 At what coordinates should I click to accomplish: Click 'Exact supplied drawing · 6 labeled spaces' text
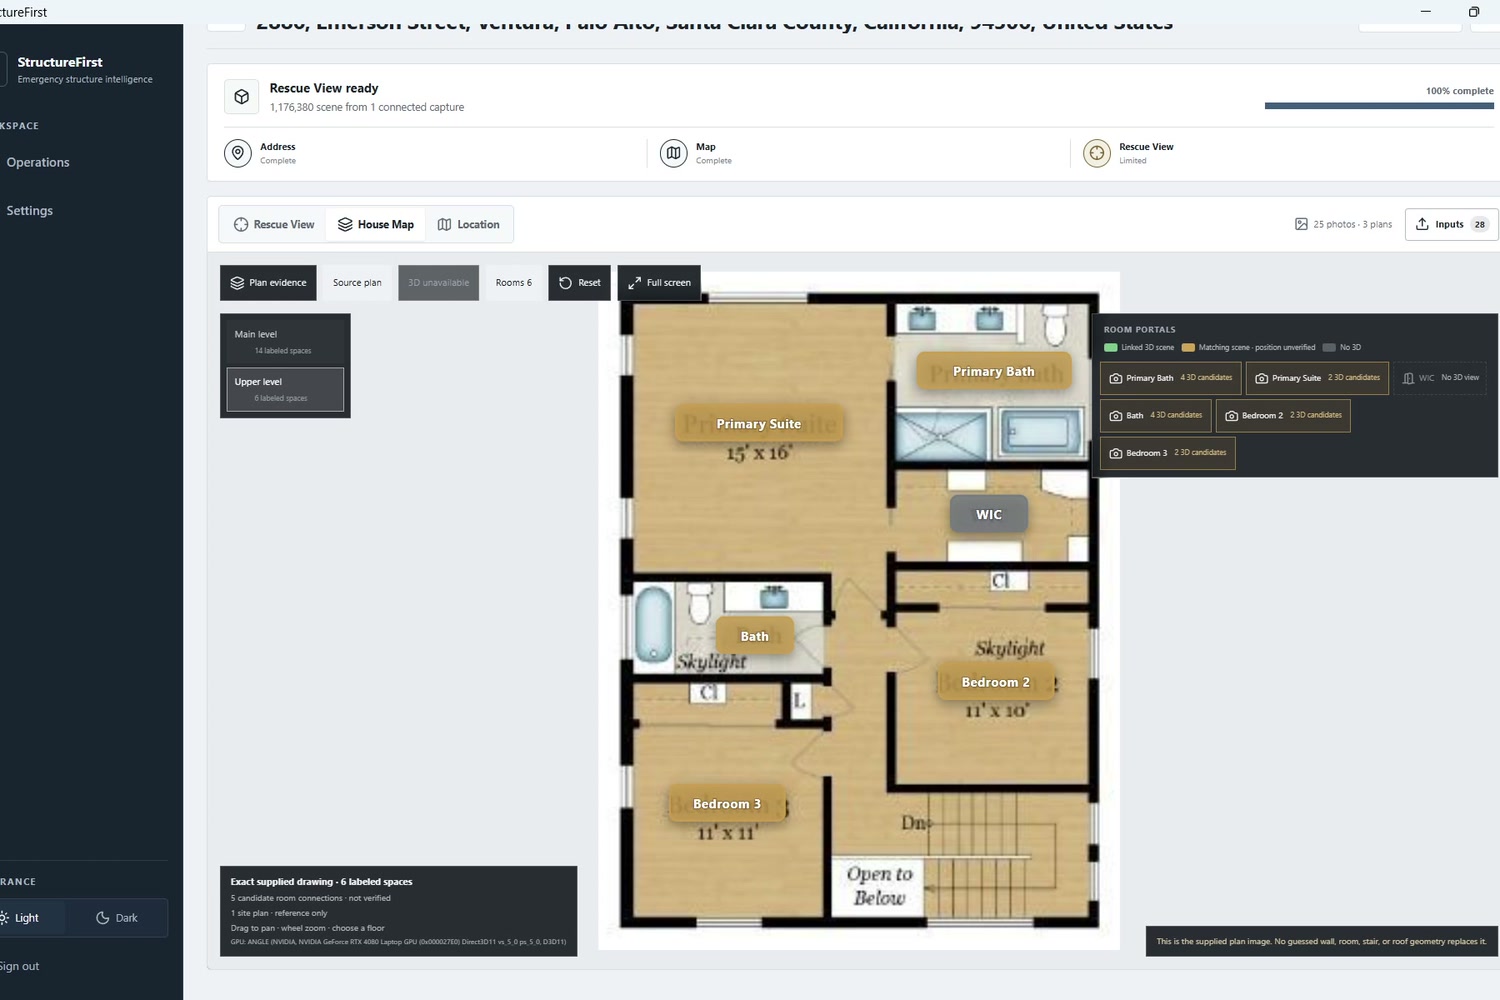point(321,882)
